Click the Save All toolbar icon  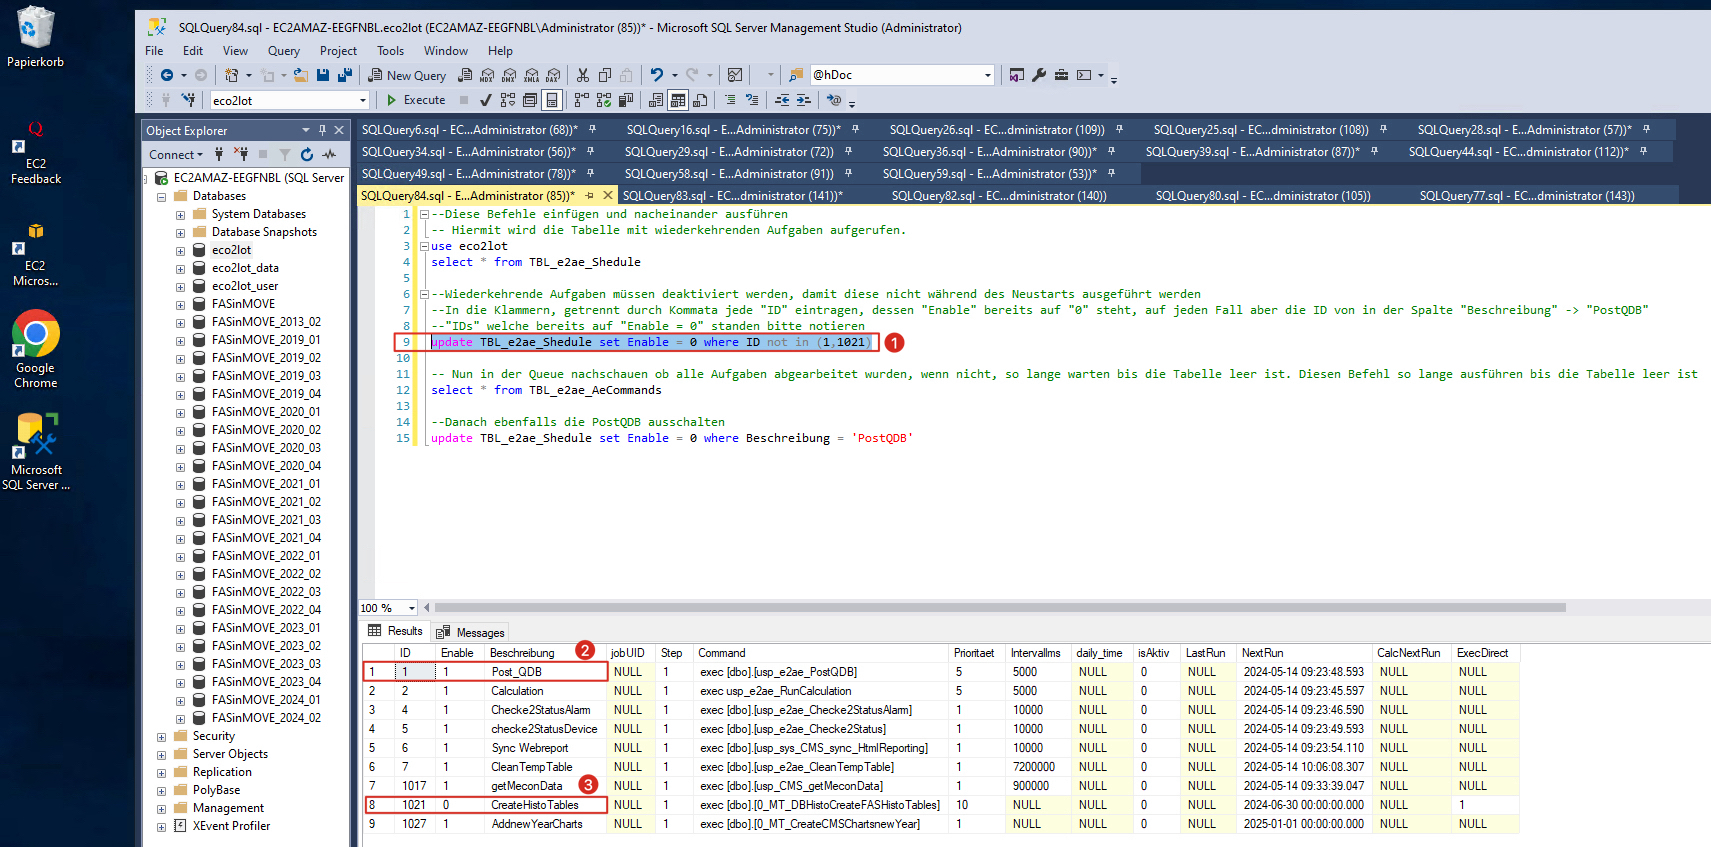click(x=345, y=75)
